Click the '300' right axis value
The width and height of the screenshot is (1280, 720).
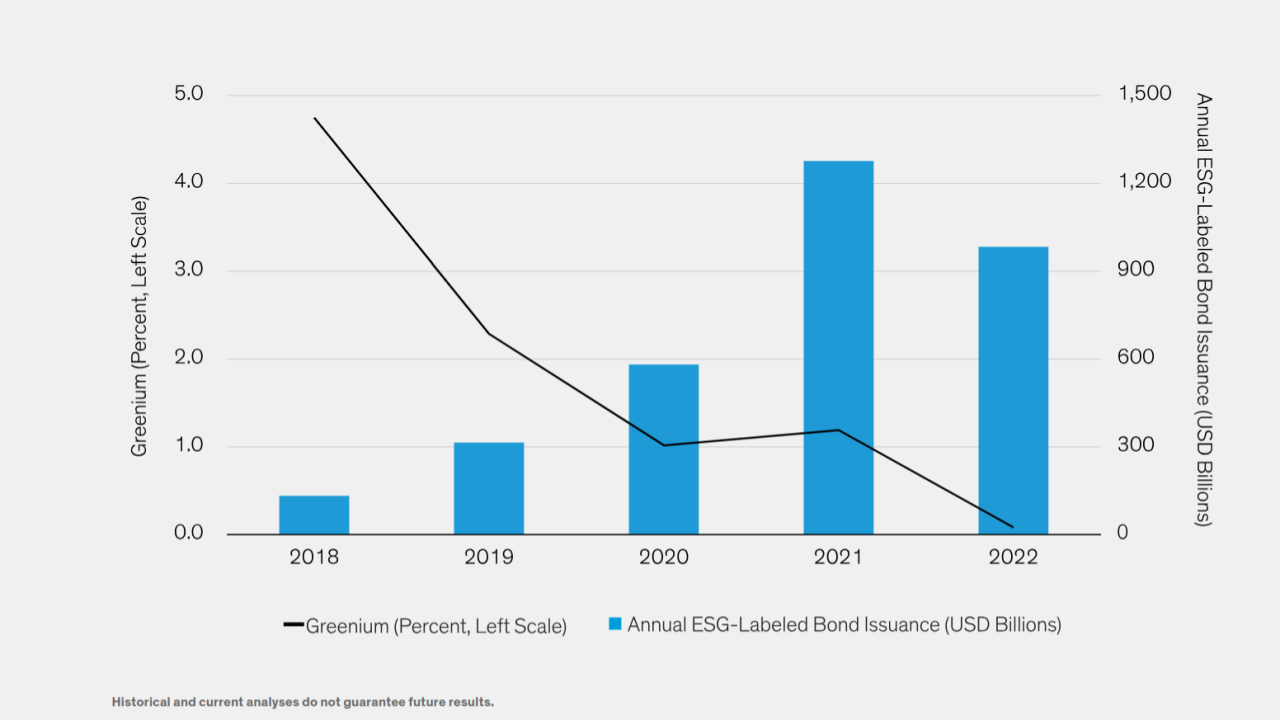1137,445
